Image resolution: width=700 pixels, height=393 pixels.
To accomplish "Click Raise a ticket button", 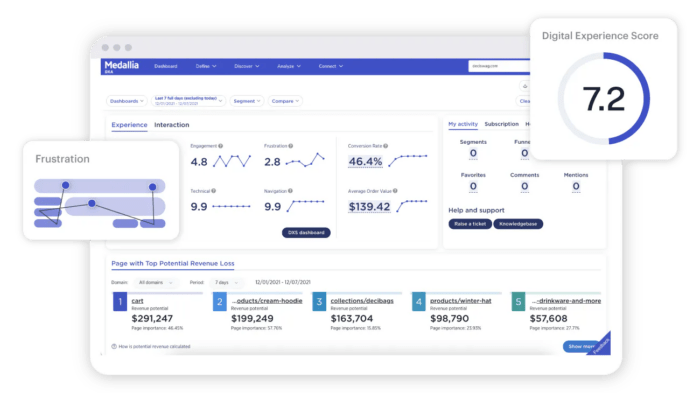I will click(x=470, y=224).
